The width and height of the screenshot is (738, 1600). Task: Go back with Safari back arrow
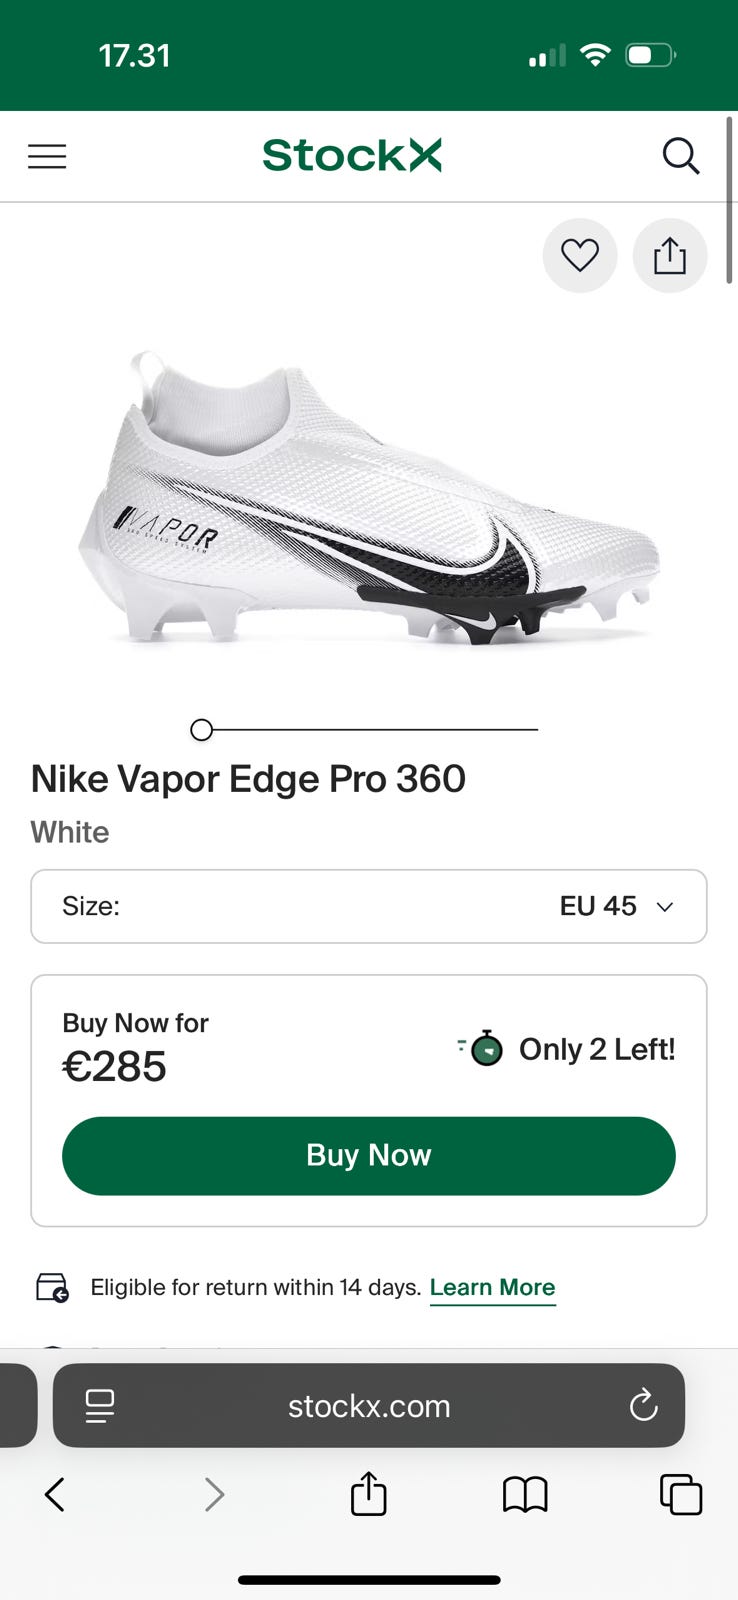(55, 1495)
